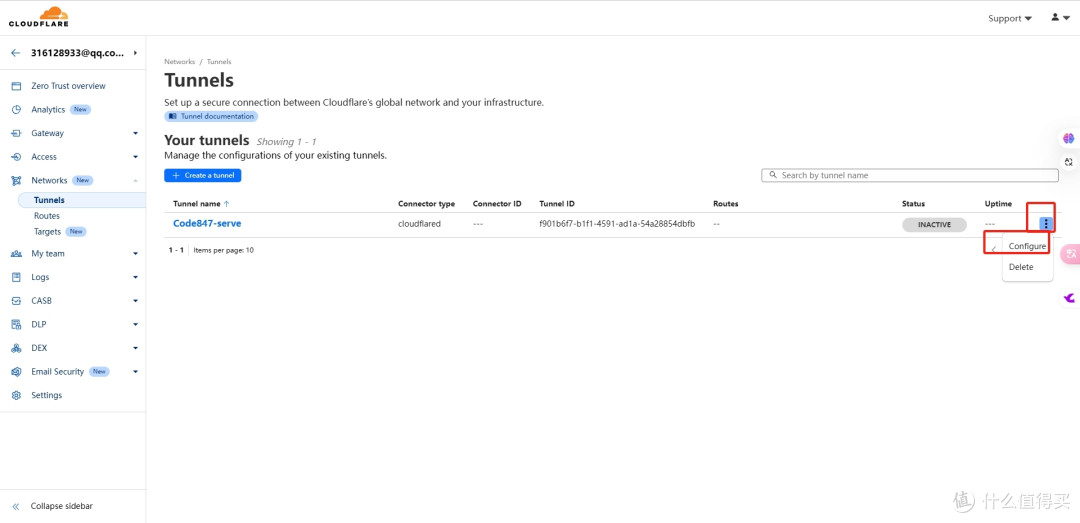Open the Code847-serve tunnel link

(x=207, y=223)
